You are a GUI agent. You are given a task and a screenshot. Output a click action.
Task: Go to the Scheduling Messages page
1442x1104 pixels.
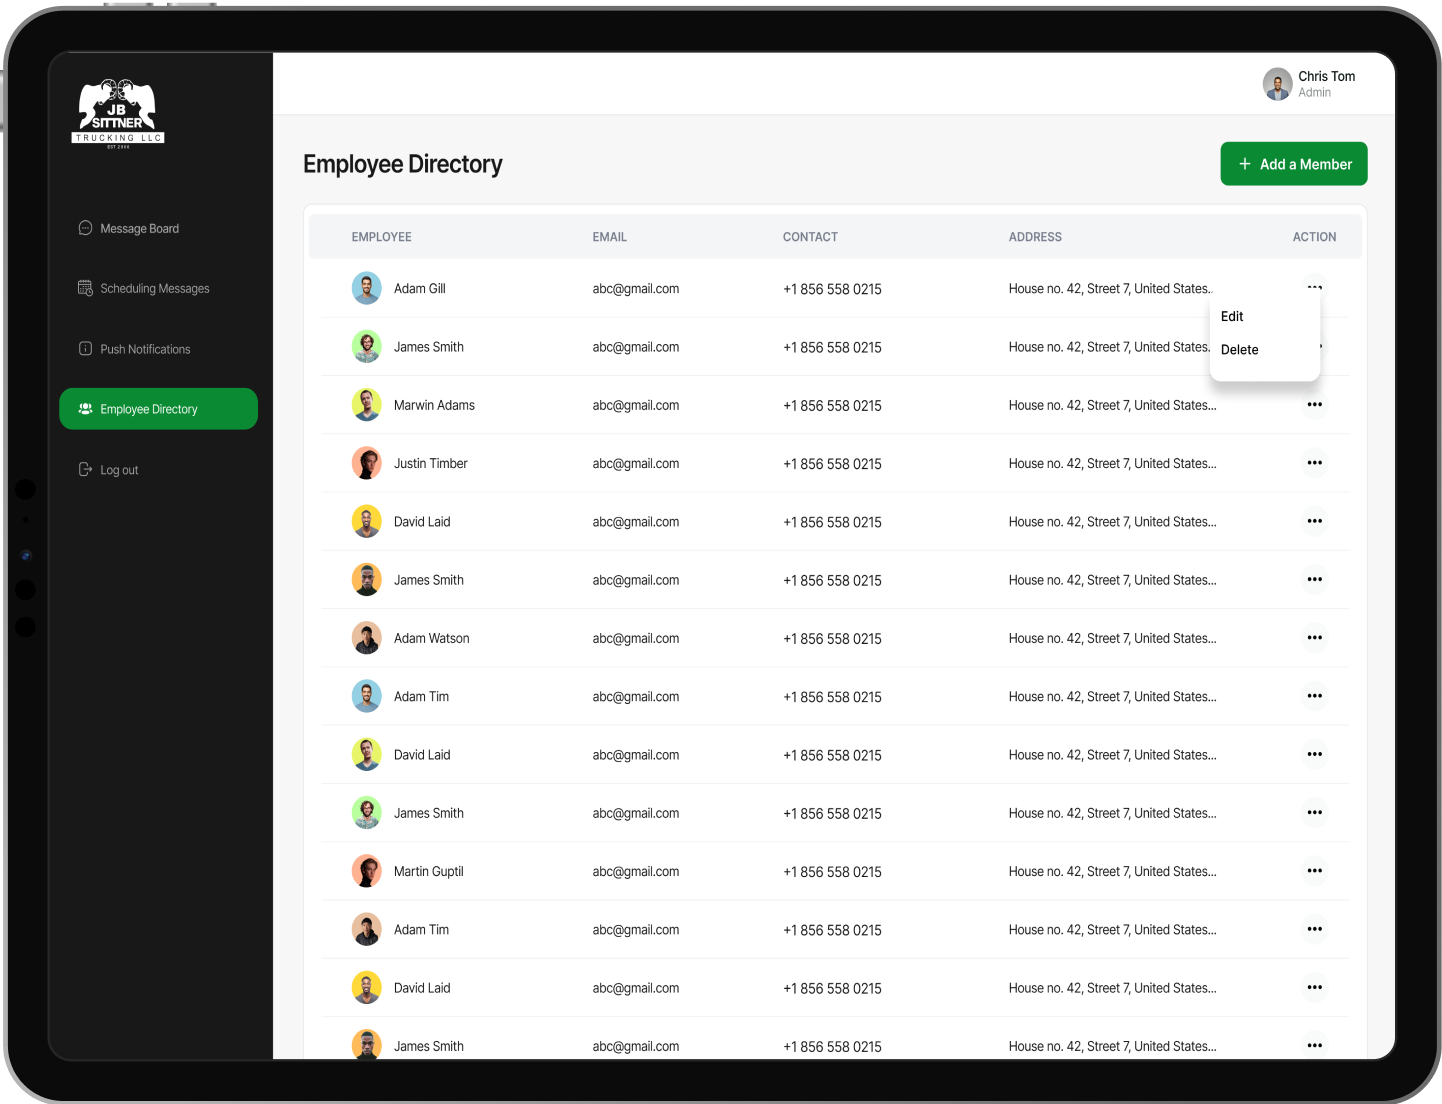[x=154, y=289]
